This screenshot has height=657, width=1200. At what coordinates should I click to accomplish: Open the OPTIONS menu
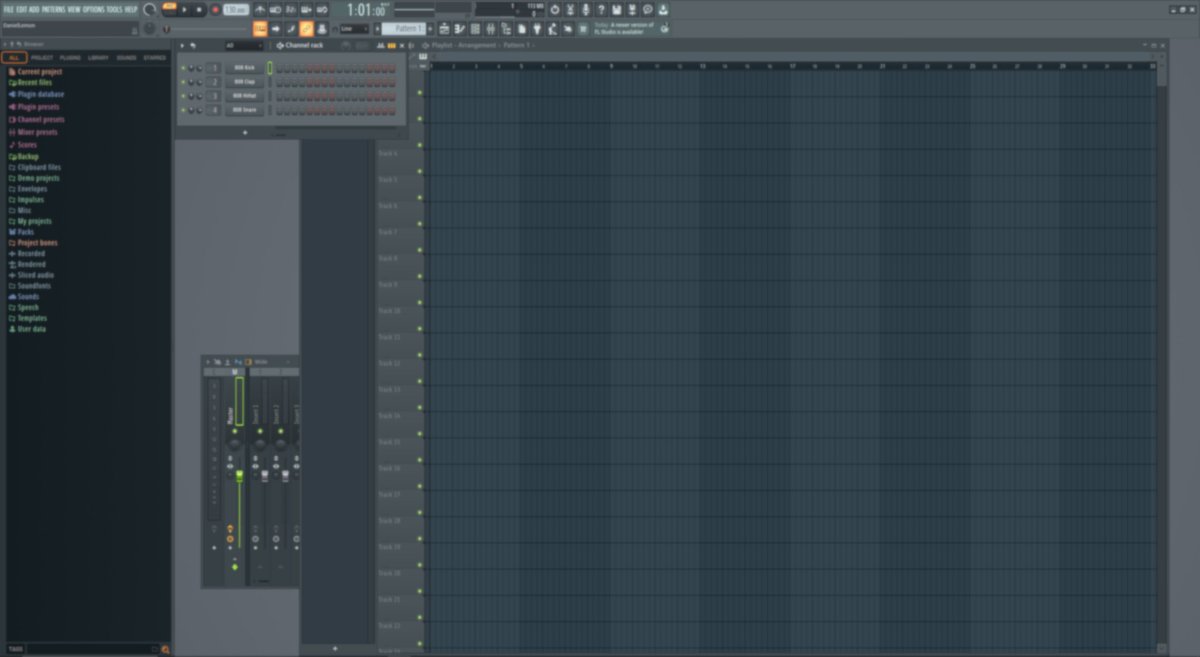pyautogui.click(x=93, y=9)
